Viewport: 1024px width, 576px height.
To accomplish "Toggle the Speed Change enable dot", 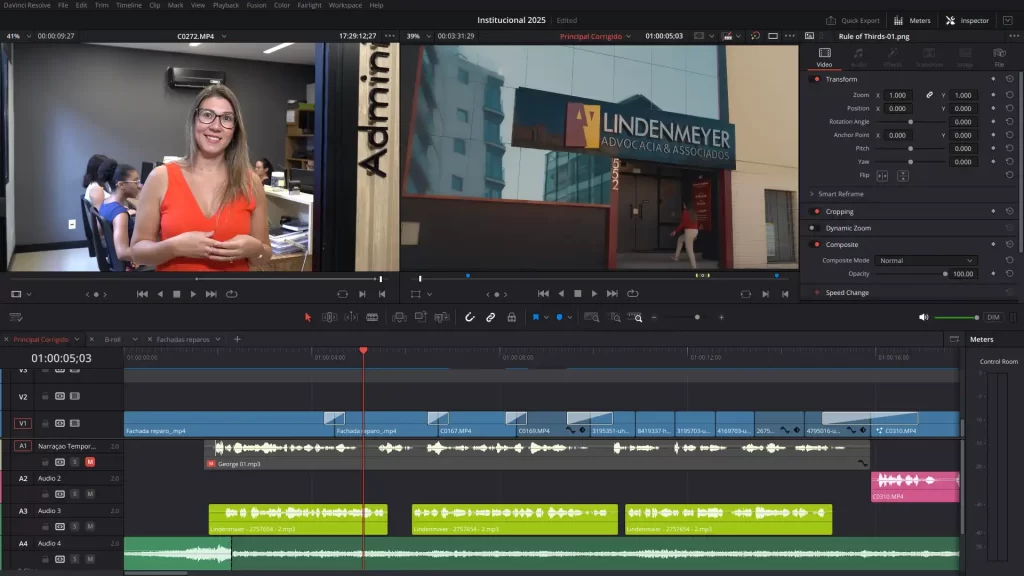I will click(816, 293).
